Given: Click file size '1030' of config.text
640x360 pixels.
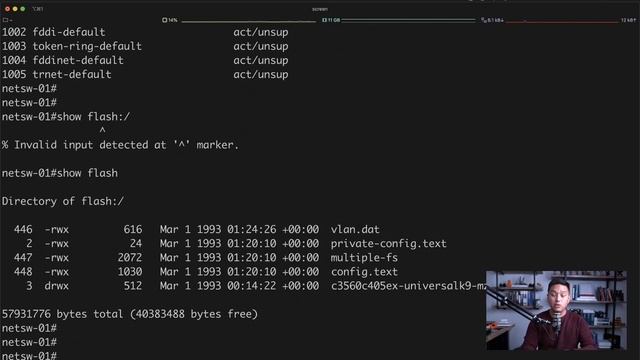Looking at the screenshot, I should [x=130, y=272].
